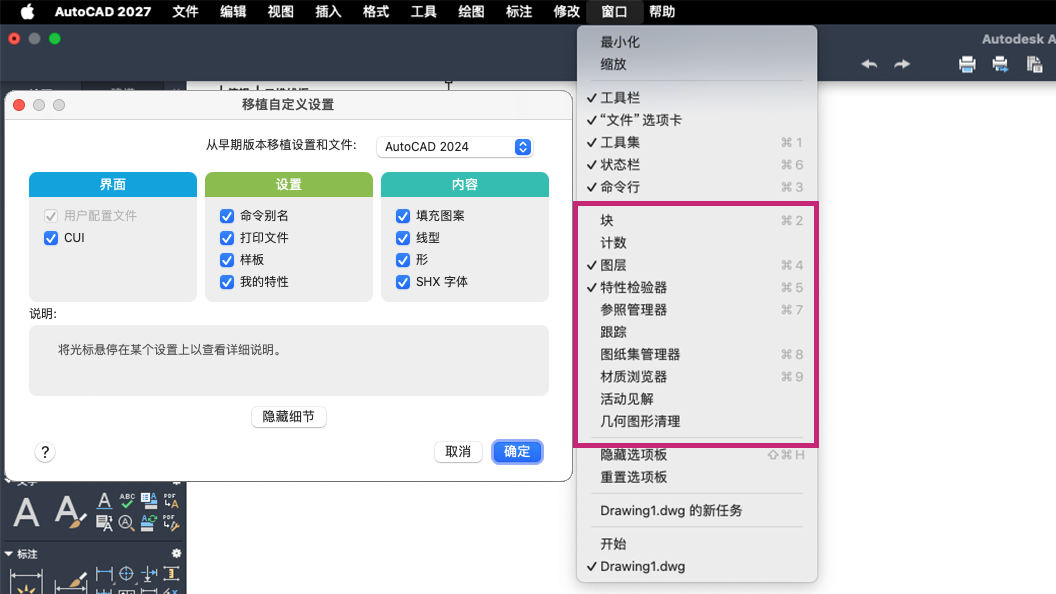The height and width of the screenshot is (594, 1056).
Task: Toggle the 命令别名 checkbox
Action: point(227,216)
